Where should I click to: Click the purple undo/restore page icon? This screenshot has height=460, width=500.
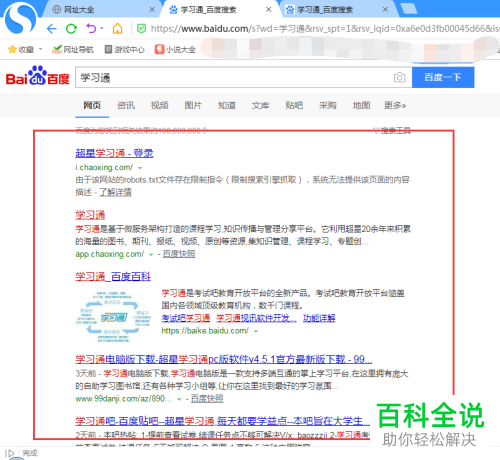click(x=91, y=29)
